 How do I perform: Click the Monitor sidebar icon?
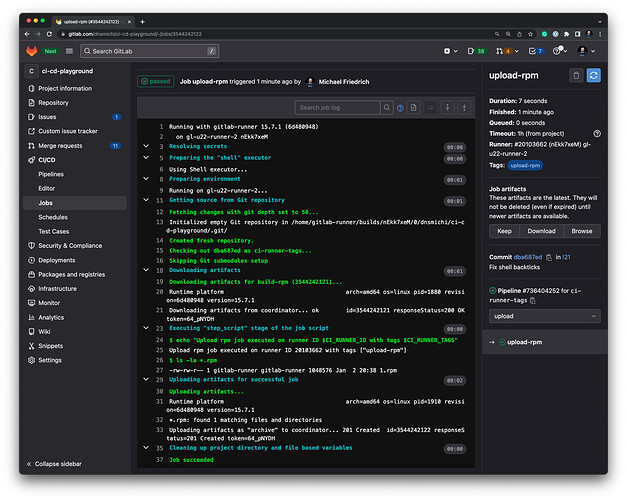[x=31, y=303]
